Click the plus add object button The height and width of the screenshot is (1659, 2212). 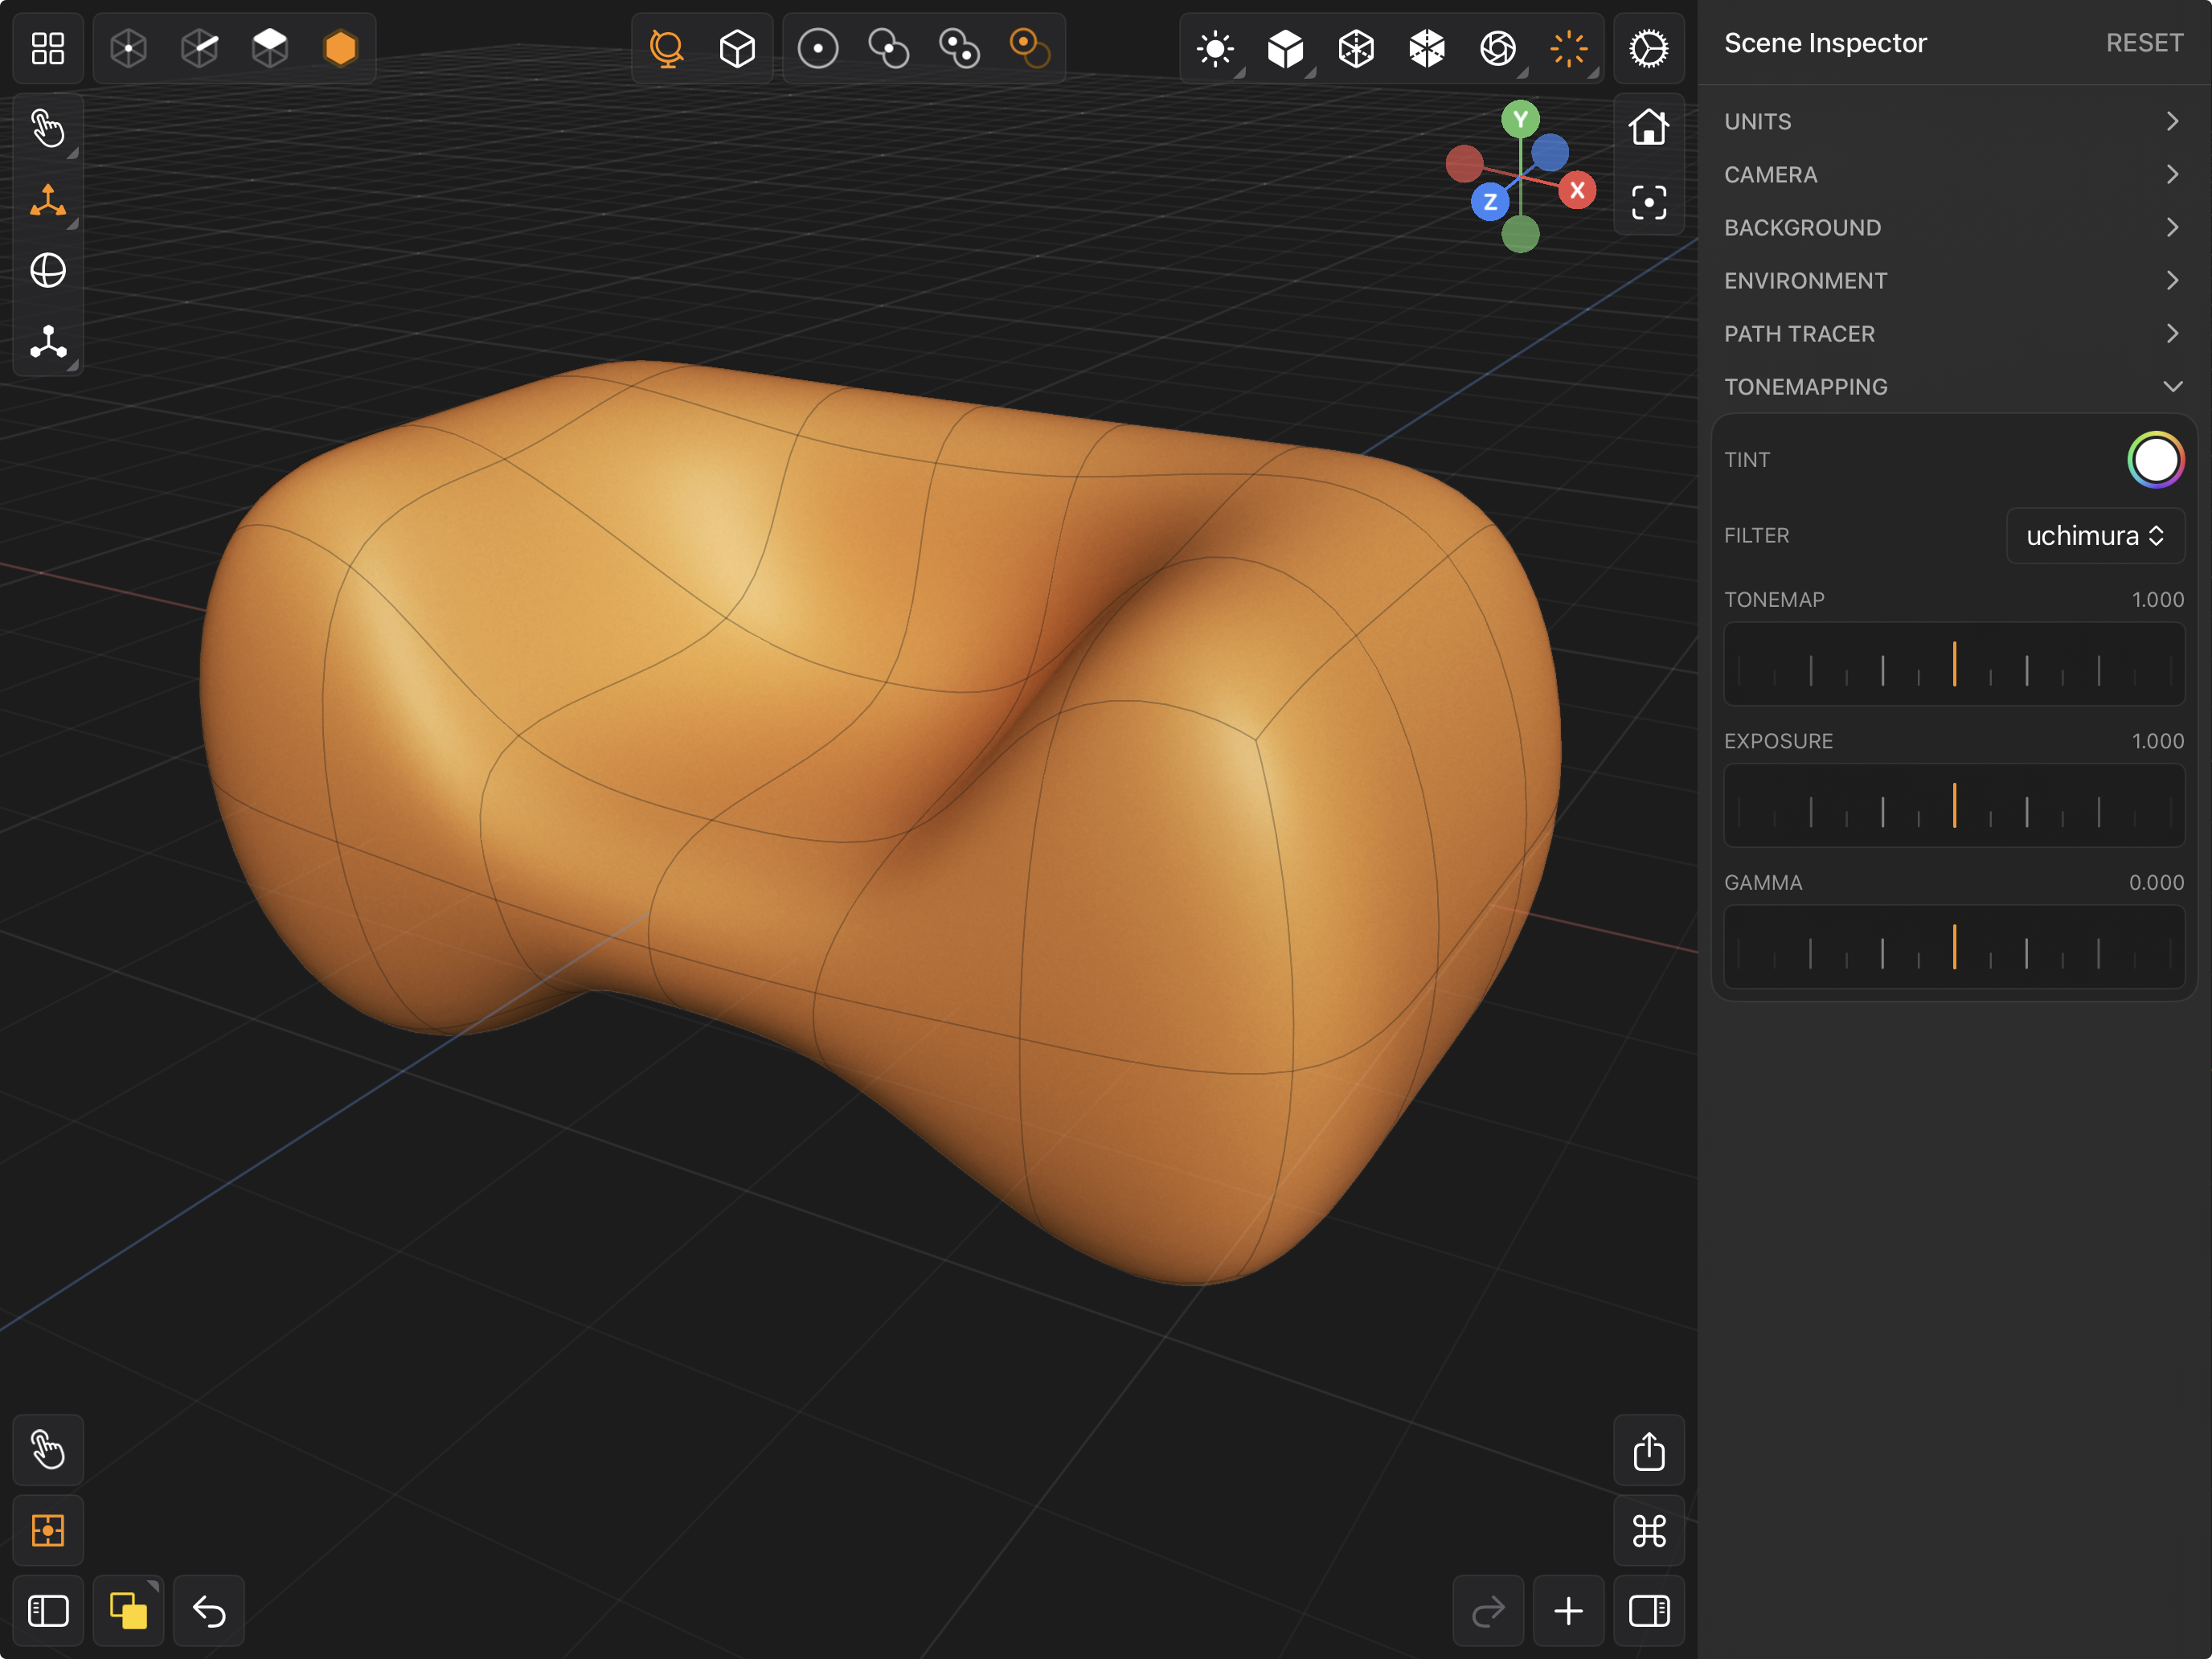point(1568,1611)
